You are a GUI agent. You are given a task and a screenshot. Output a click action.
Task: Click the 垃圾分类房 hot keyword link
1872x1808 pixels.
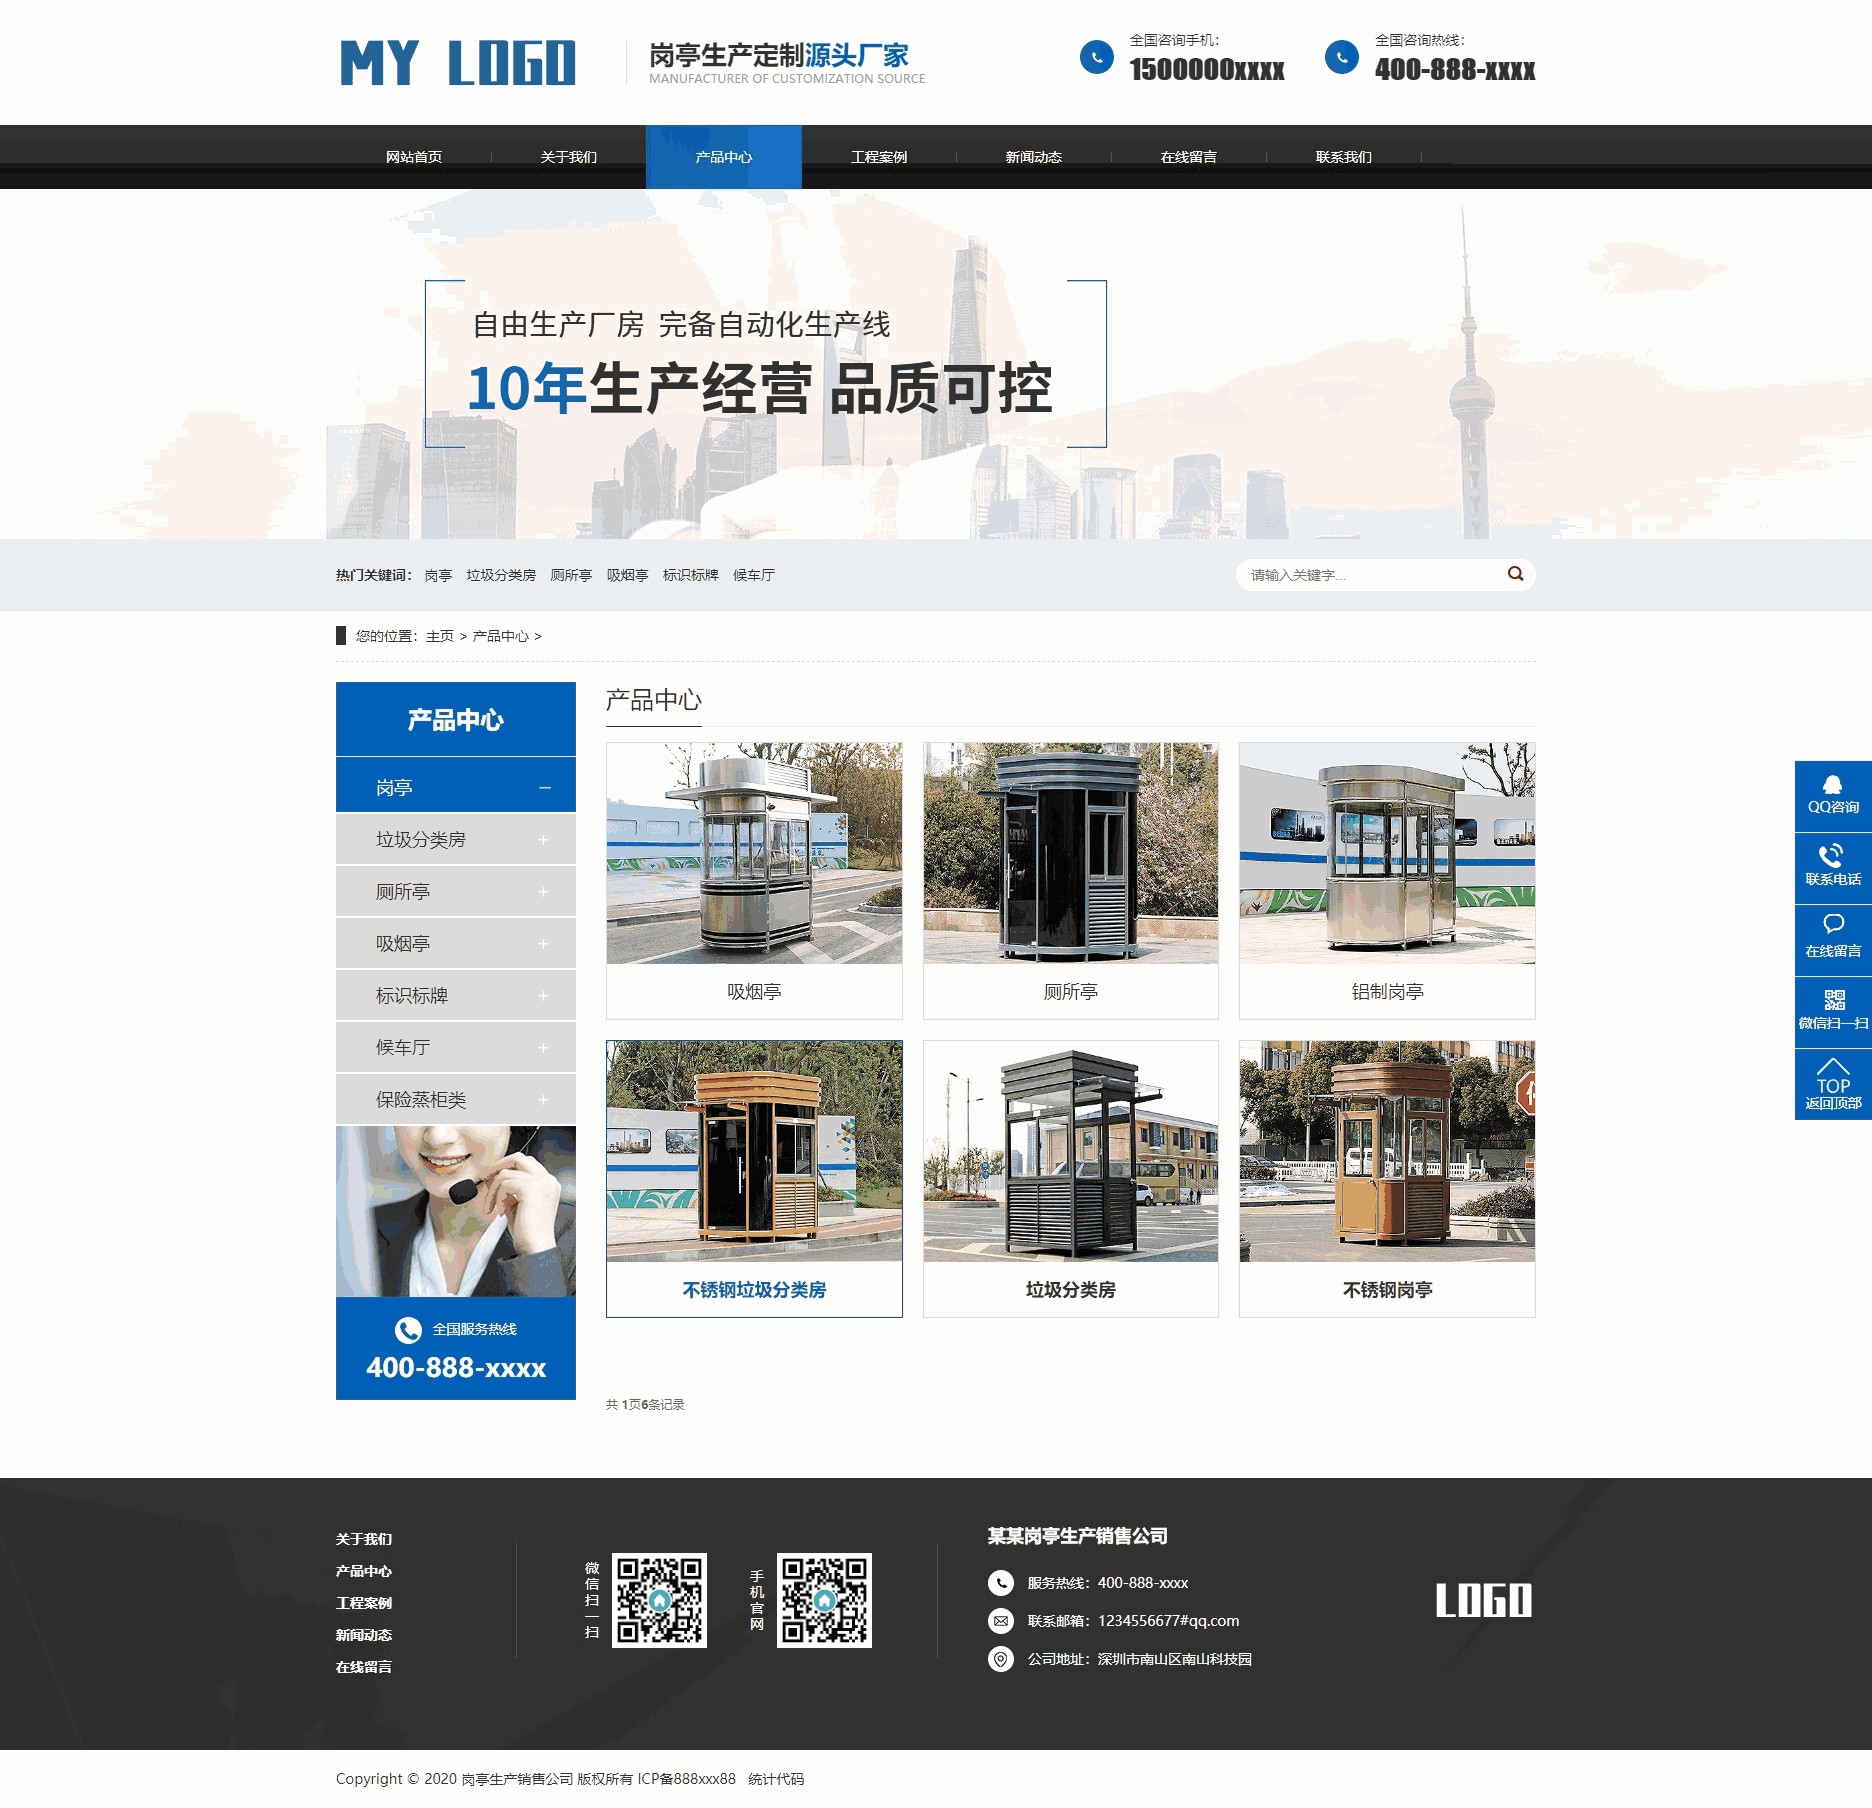(501, 575)
